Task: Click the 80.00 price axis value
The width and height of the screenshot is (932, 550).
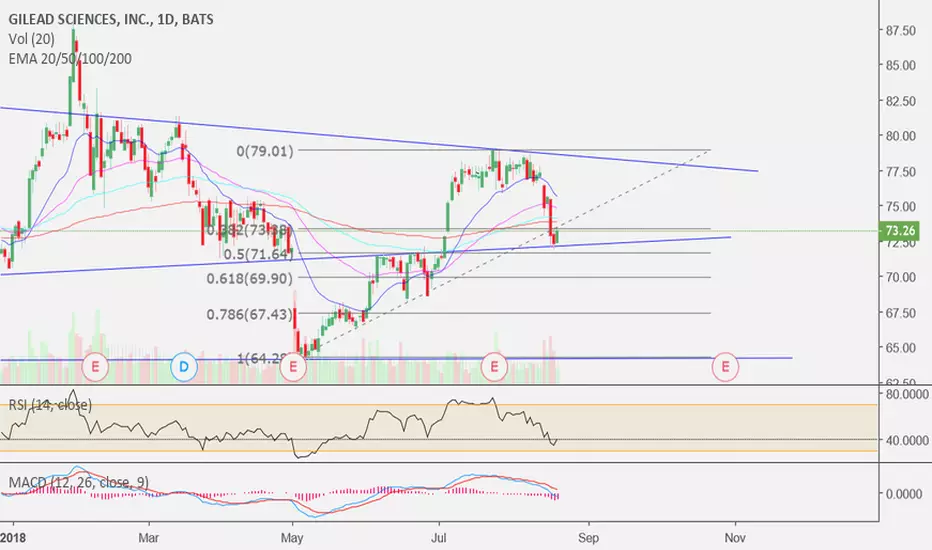Action: point(900,136)
